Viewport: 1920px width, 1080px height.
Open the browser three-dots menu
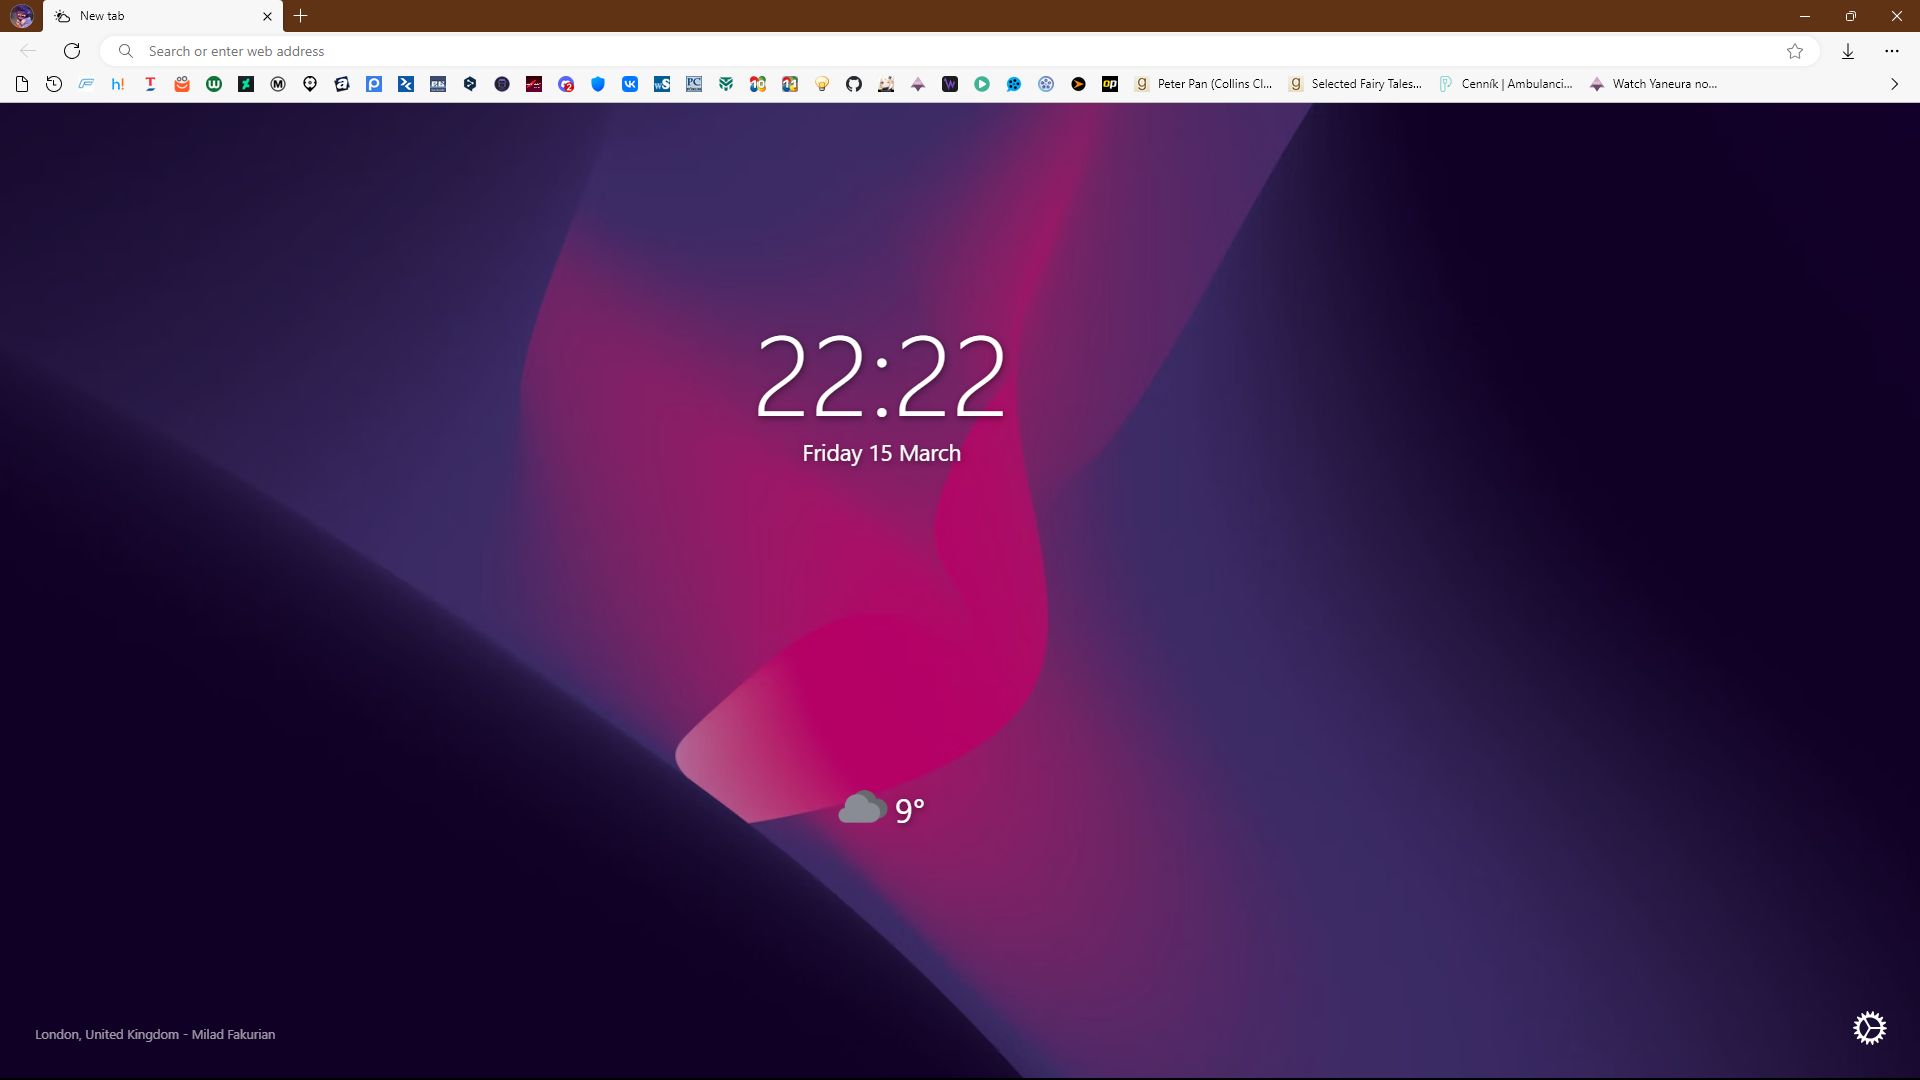pos(1892,51)
